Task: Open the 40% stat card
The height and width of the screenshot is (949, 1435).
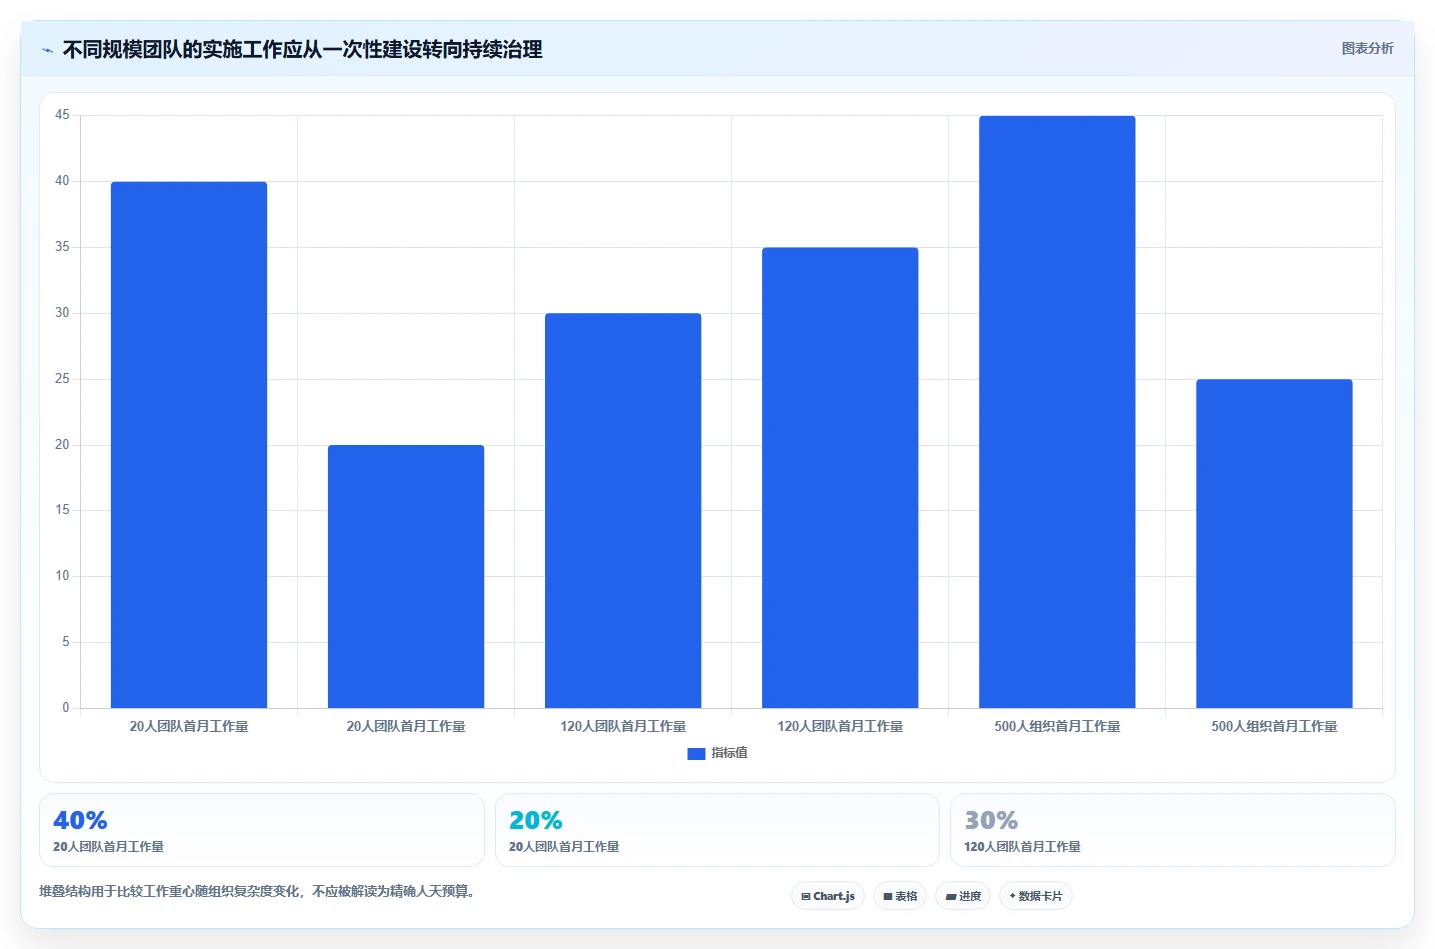Action: coord(262,830)
